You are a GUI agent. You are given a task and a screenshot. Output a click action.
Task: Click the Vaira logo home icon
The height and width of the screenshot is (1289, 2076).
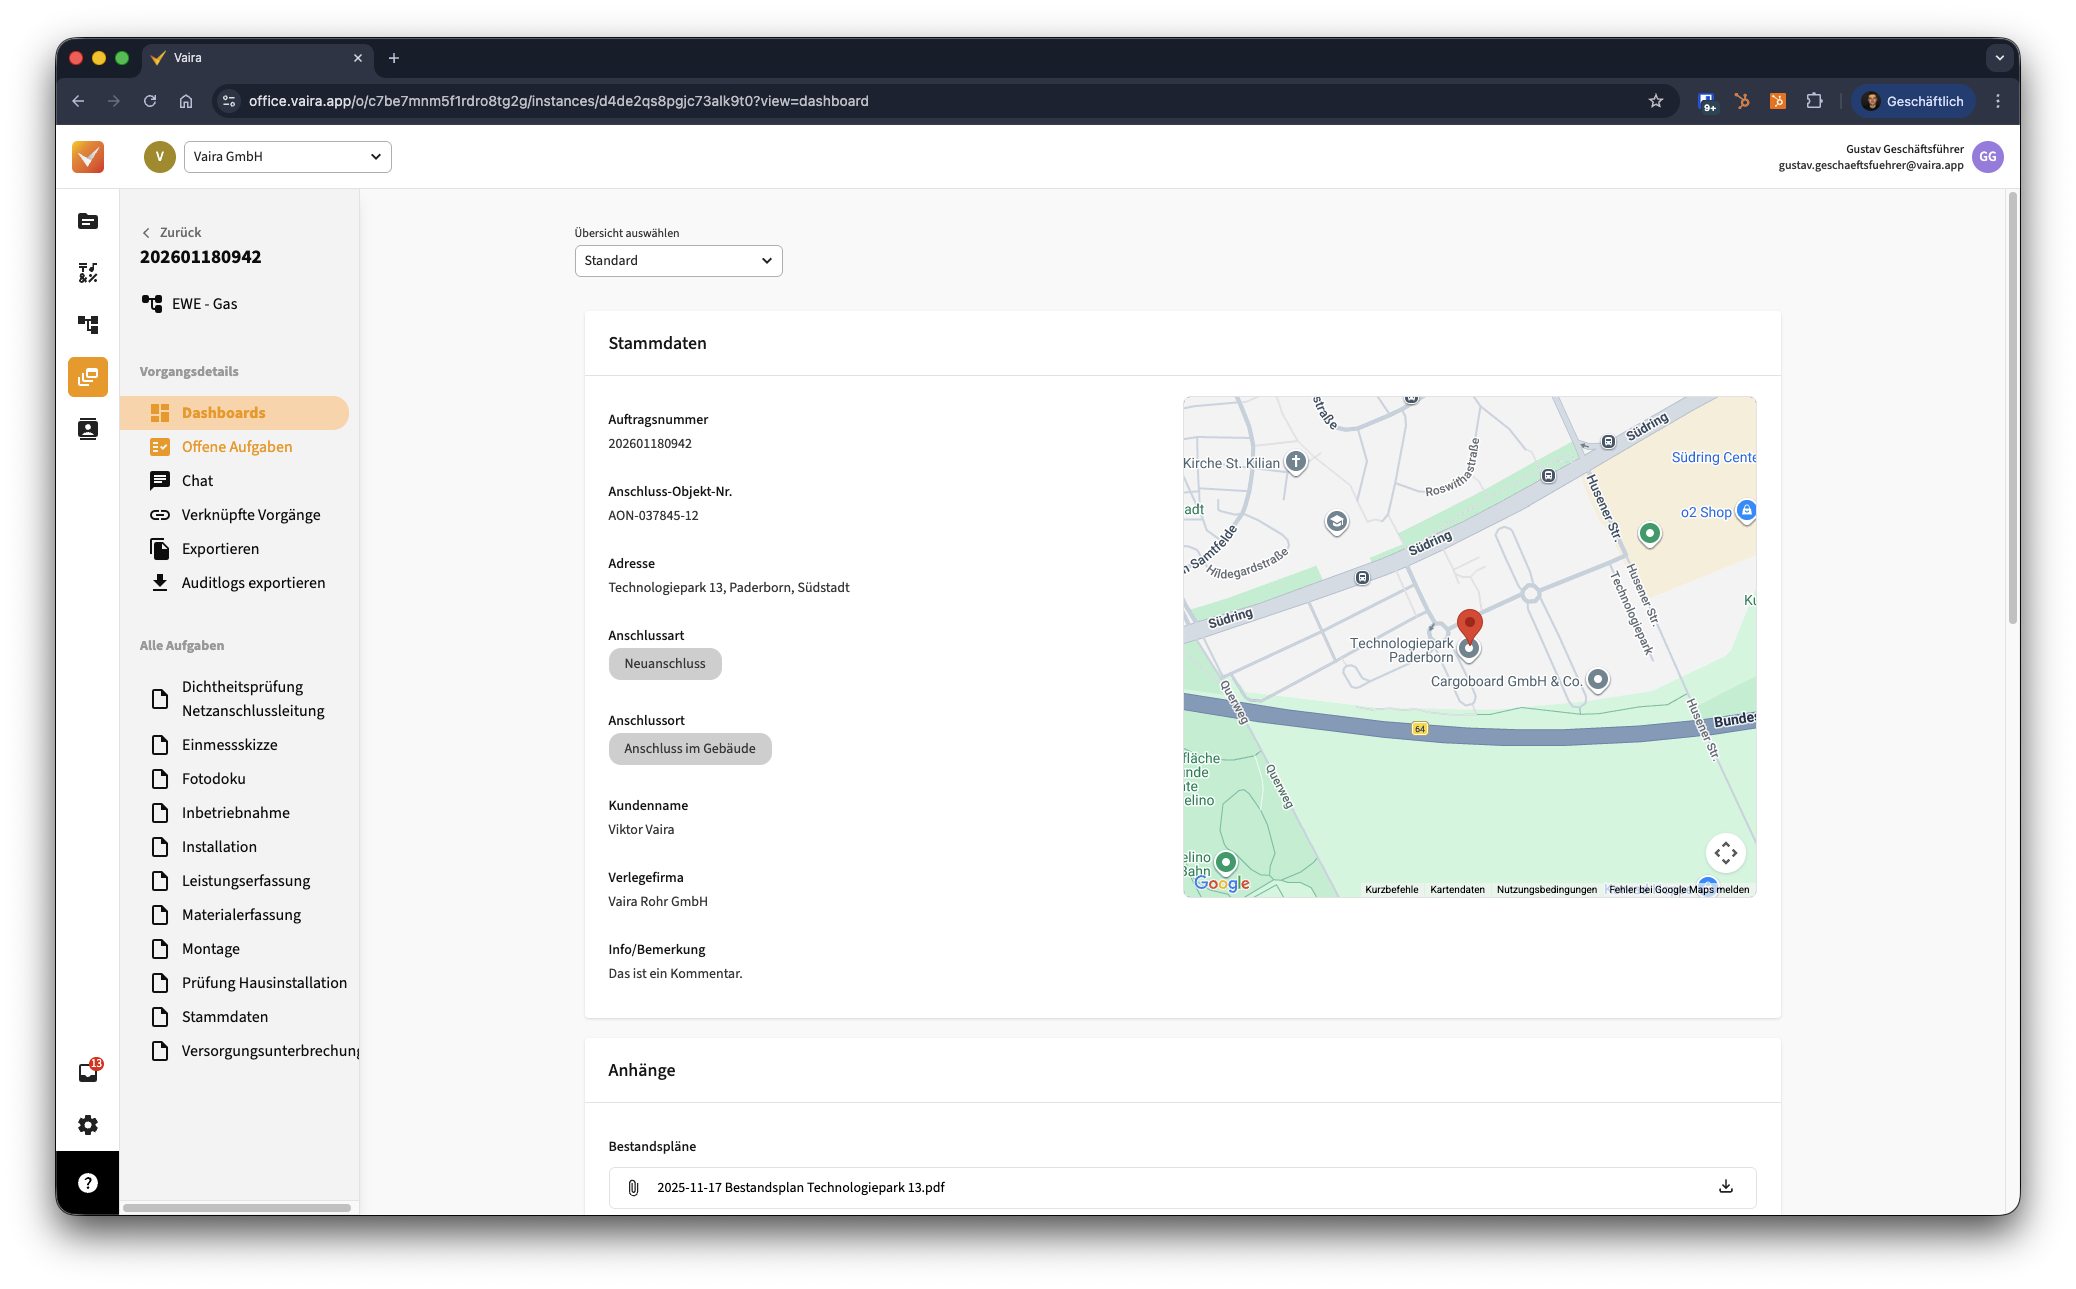coord(88,157)
